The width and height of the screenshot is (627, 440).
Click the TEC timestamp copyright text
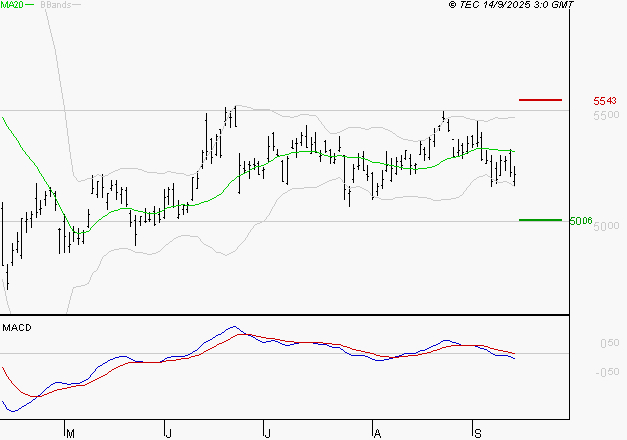pos(511,6)
